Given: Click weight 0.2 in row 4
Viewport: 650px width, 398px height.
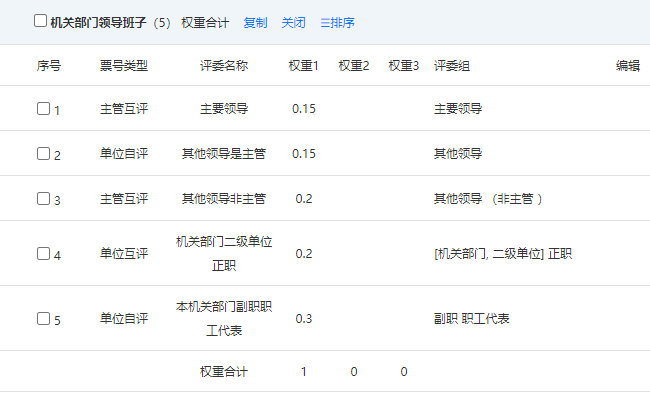Looking at the screenshot, I should pyautogui.click(x=304, y=253).
